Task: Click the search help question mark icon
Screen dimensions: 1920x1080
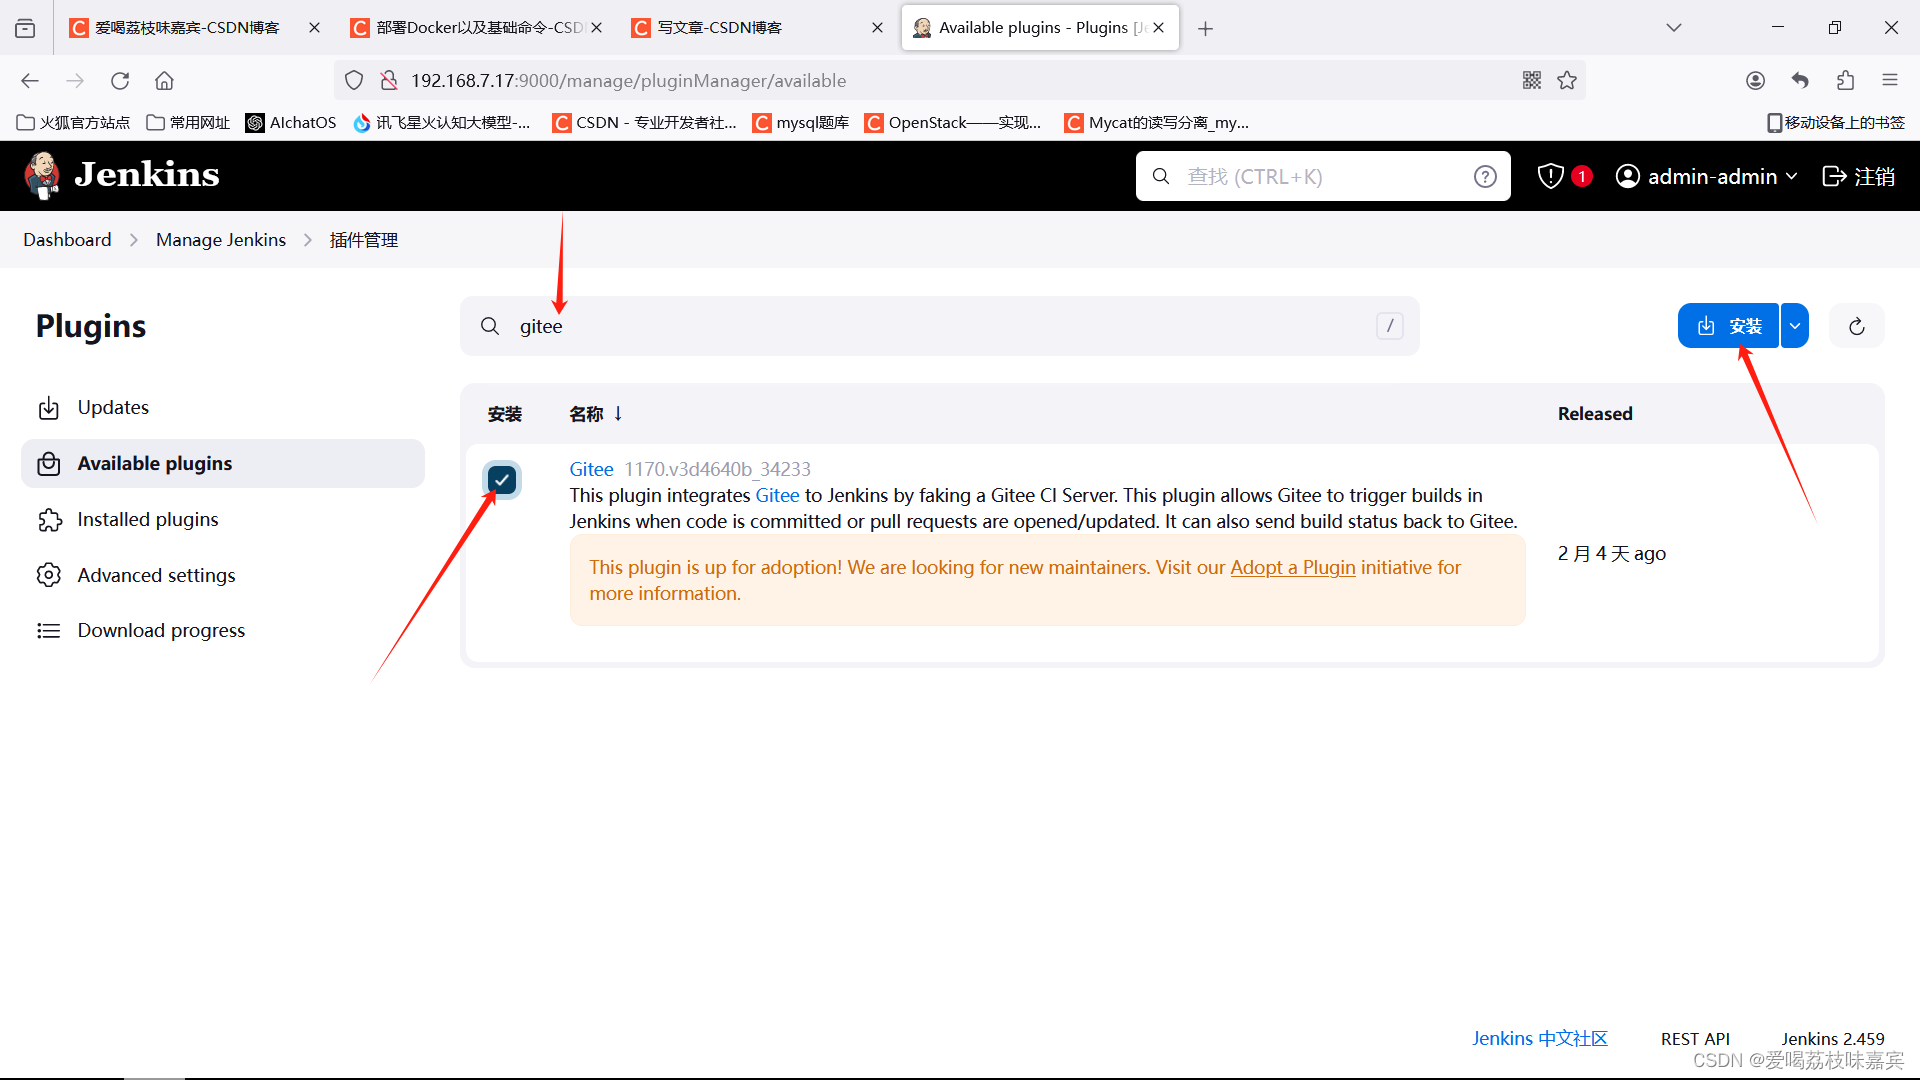Action: [1485, 176]
